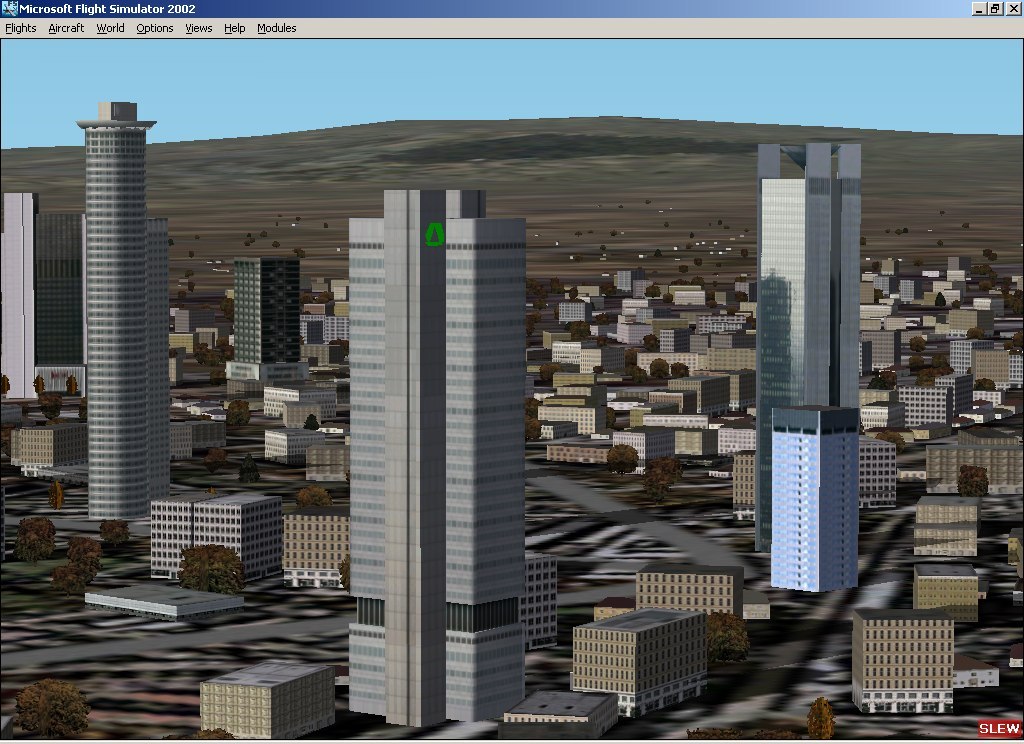
Task: Click the green logo on central skyscraper
Action: (434, 235)
